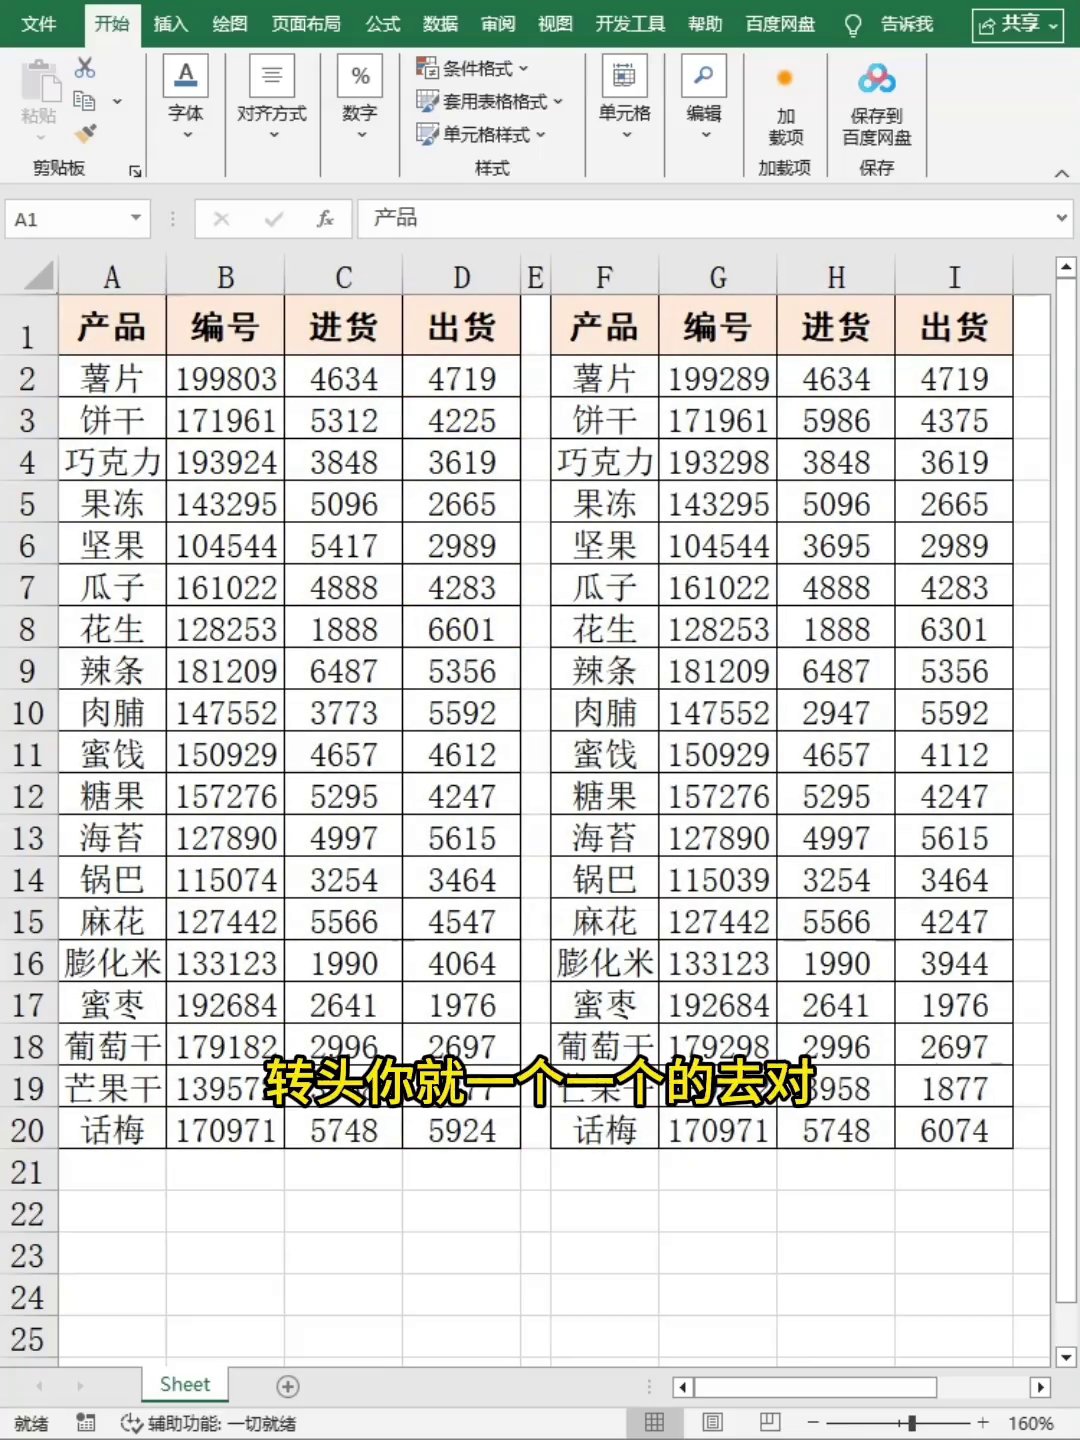Open the Name Box dropdown arrow
The height and width of the screenshot is (1440, 1080).
[135, 218]
